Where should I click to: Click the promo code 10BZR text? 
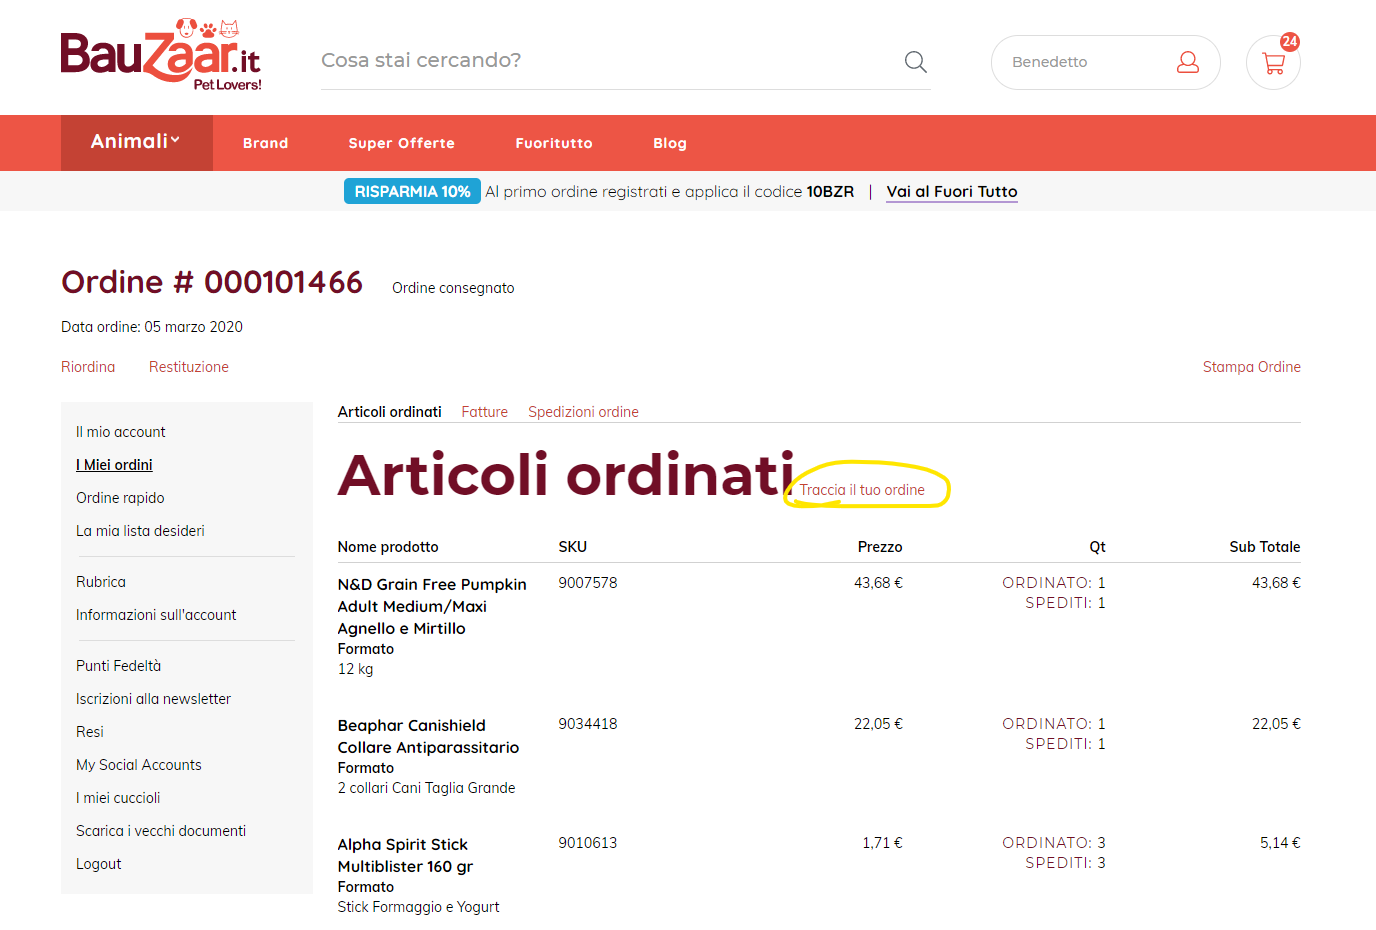point(831,191)
